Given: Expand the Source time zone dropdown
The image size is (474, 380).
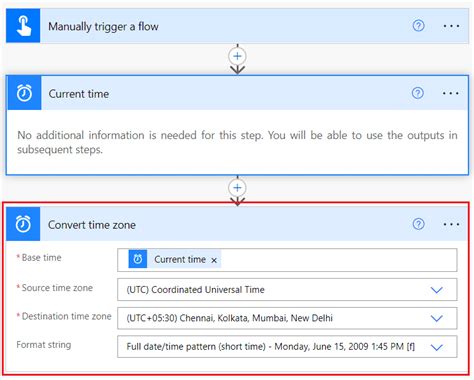Looking at the screenshot, I should (x=436, y=290).
